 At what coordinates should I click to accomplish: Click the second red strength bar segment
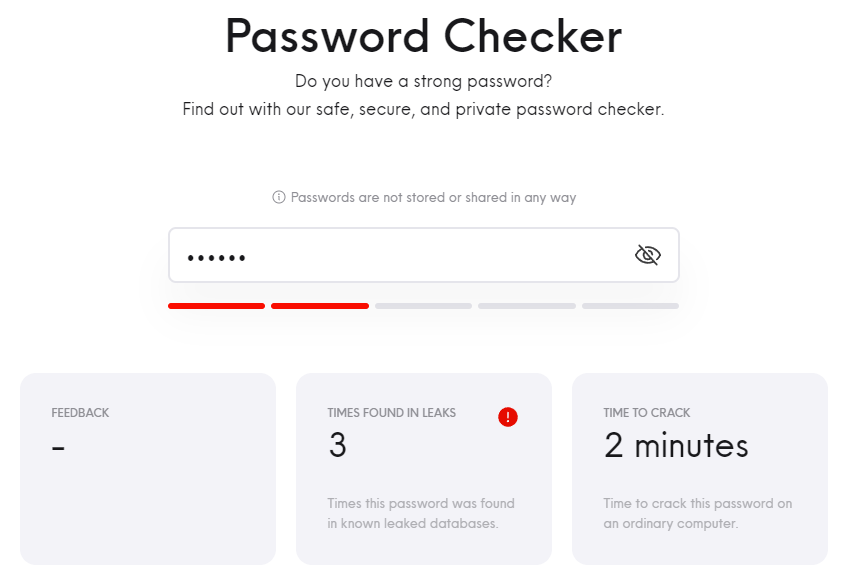(x=320, y=306)
